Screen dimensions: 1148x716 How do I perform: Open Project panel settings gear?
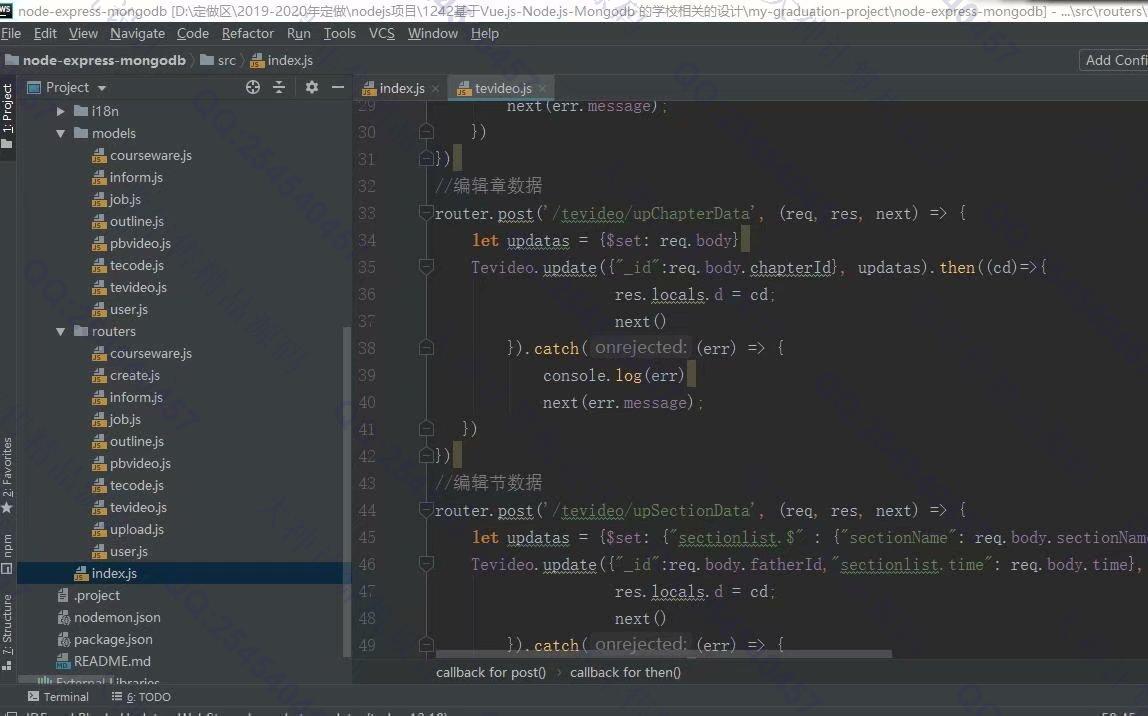pos(312,87)
